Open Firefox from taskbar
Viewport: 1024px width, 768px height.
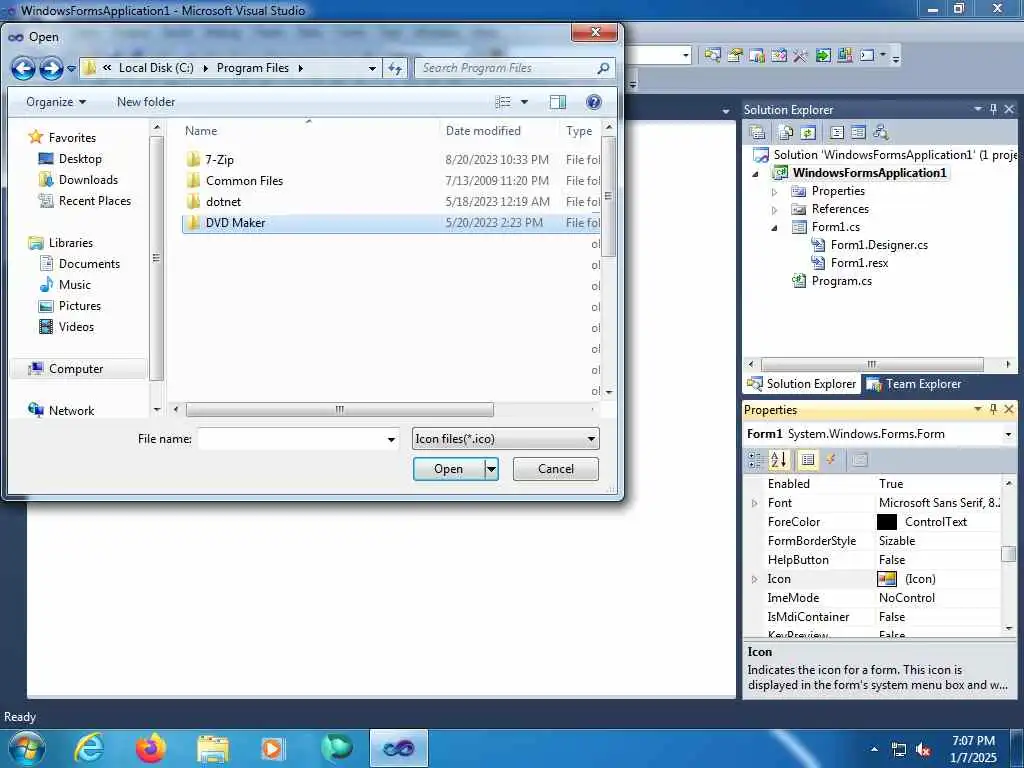[151, 748]
